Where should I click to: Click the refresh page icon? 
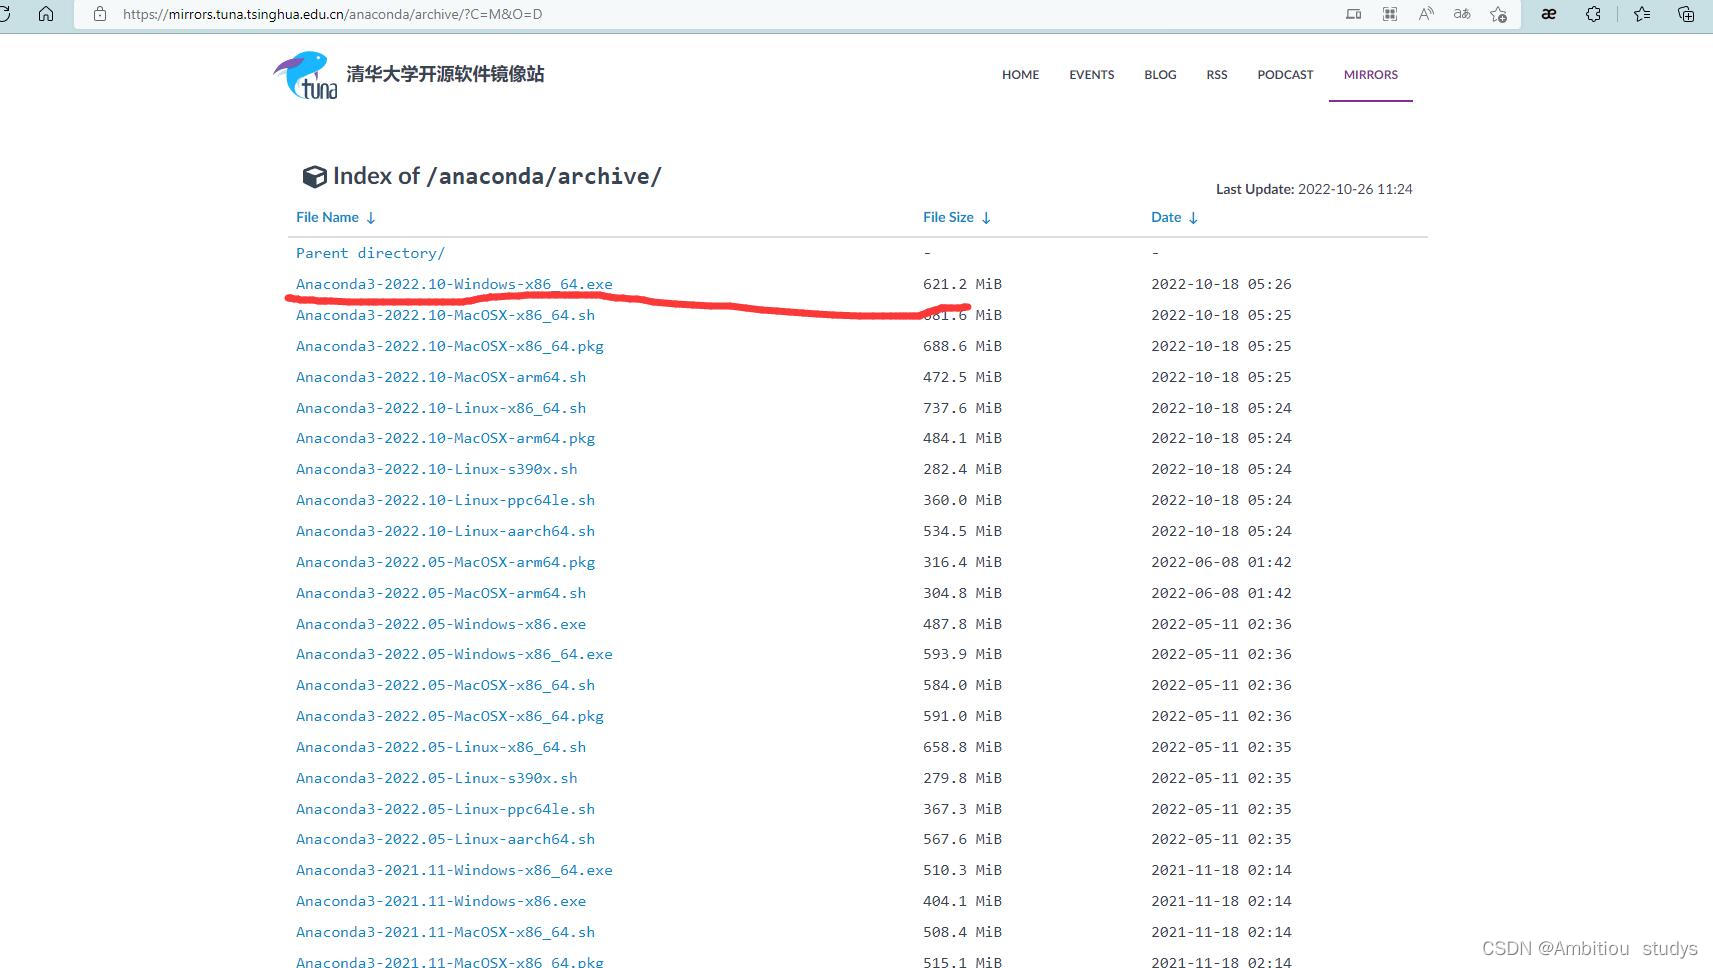[x=4, y=14]
